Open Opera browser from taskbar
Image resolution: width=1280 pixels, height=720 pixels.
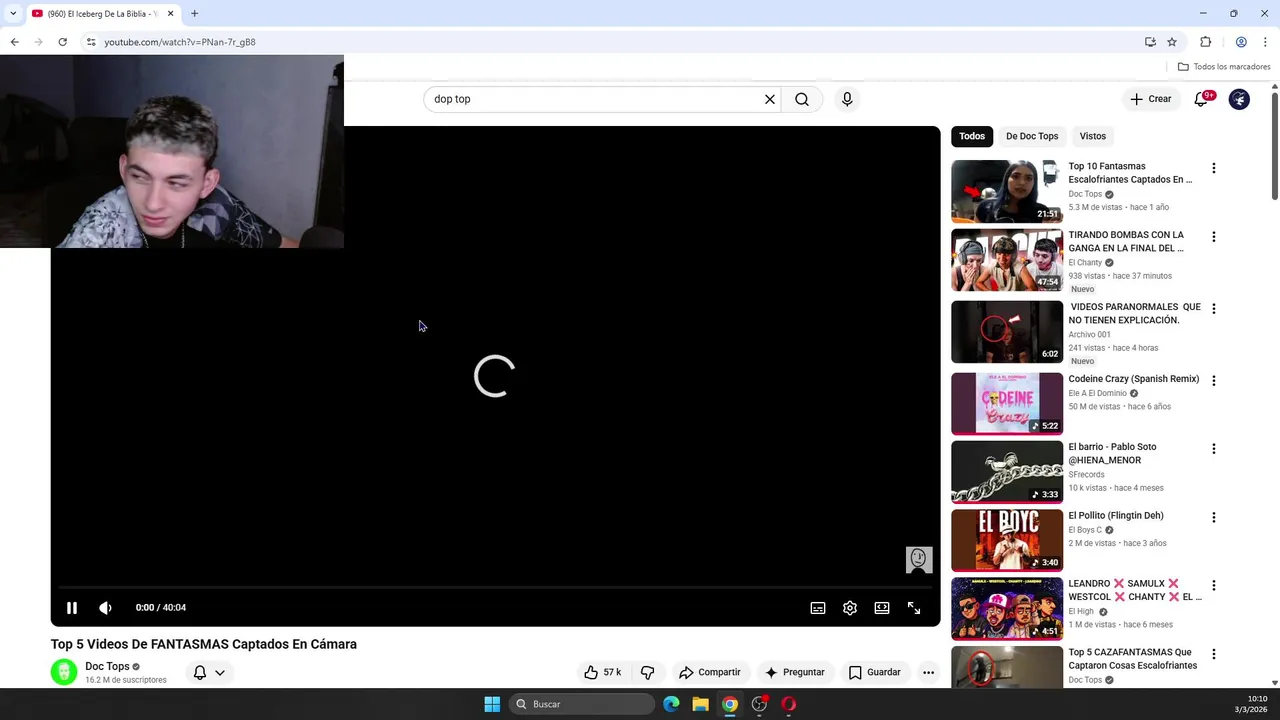[x=789, y=704]
